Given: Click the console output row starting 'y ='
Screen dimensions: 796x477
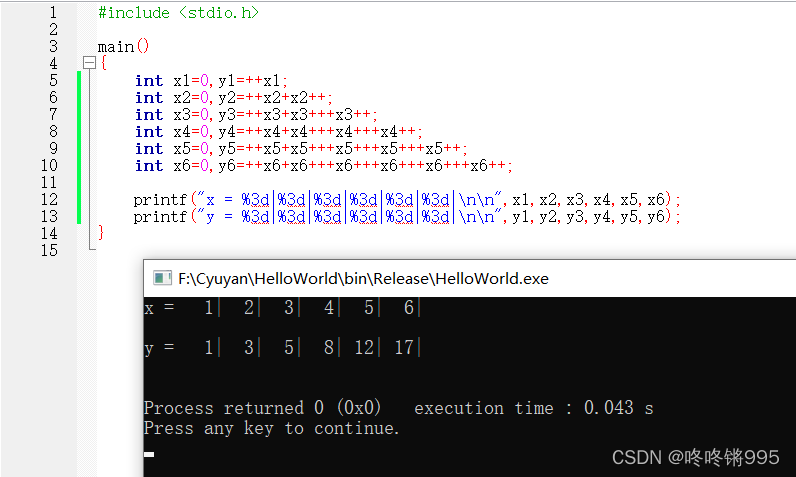Looking at the screenshot, I should 282,348.
